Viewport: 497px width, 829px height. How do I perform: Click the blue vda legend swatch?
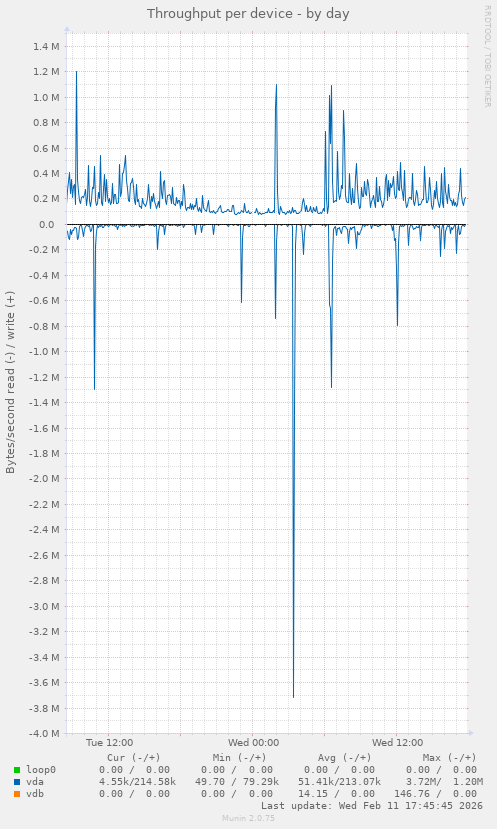click(17, 782)
